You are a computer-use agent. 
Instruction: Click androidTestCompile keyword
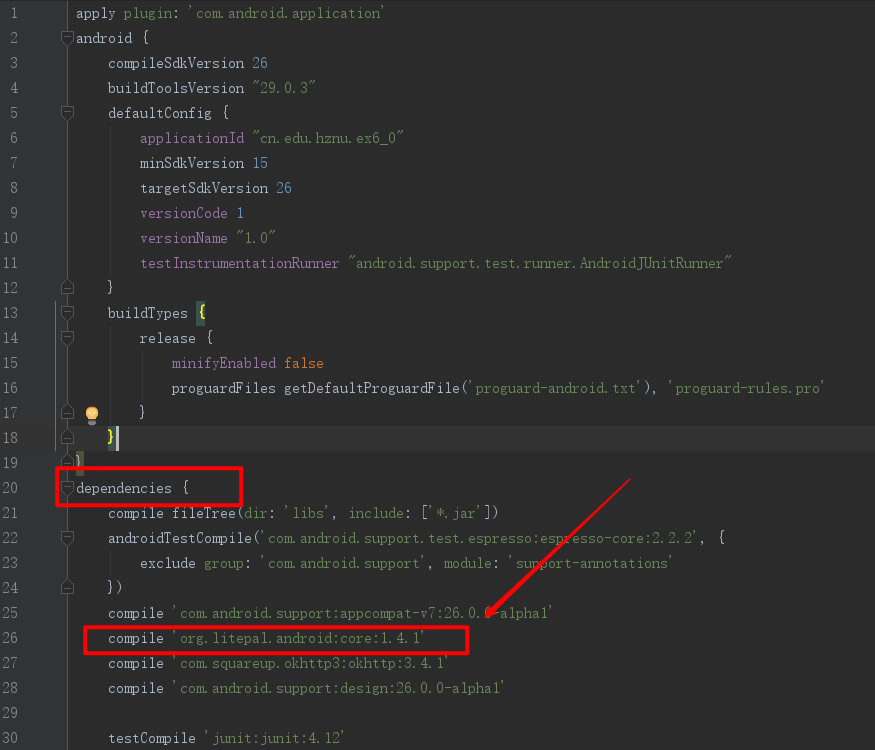[x=180, y=538]
